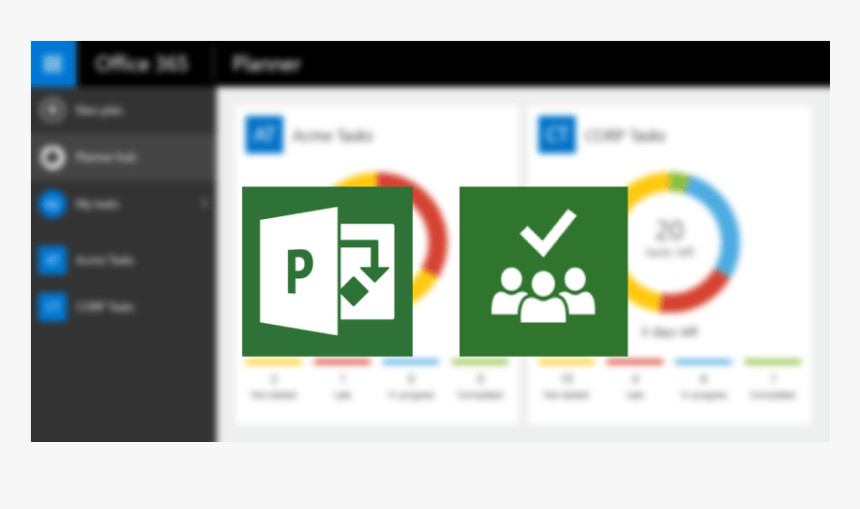Click In progress label in CORP Tasks card
The width and height of the screenshot is (860, 509).
coord(704,395)
